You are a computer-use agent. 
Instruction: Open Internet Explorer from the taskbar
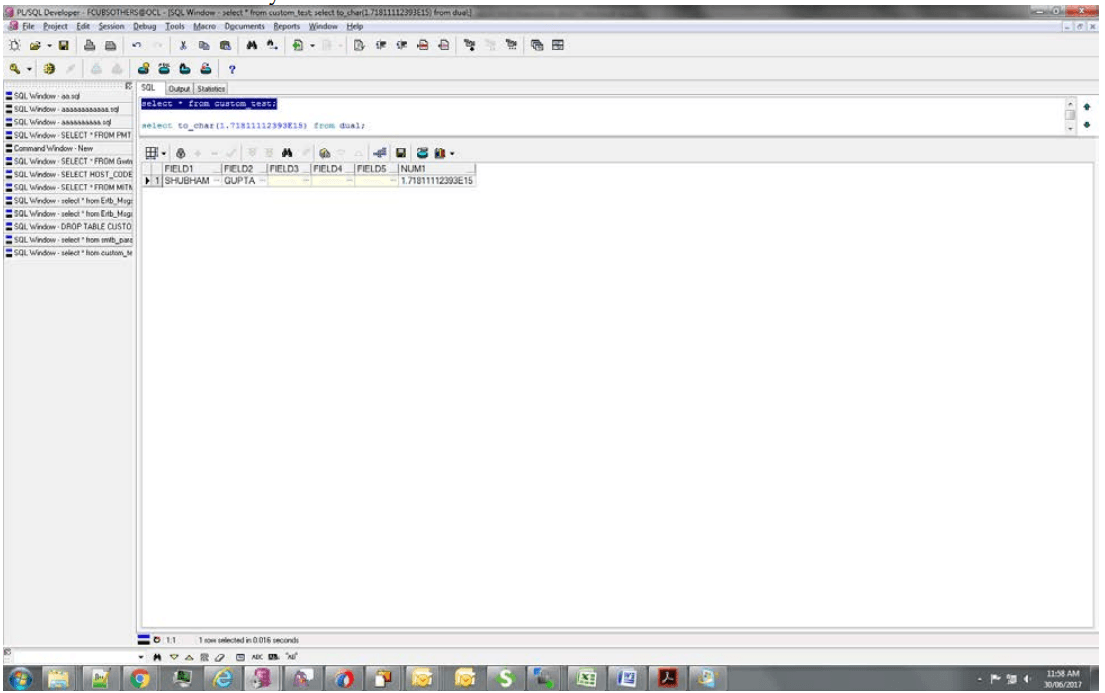223,679
